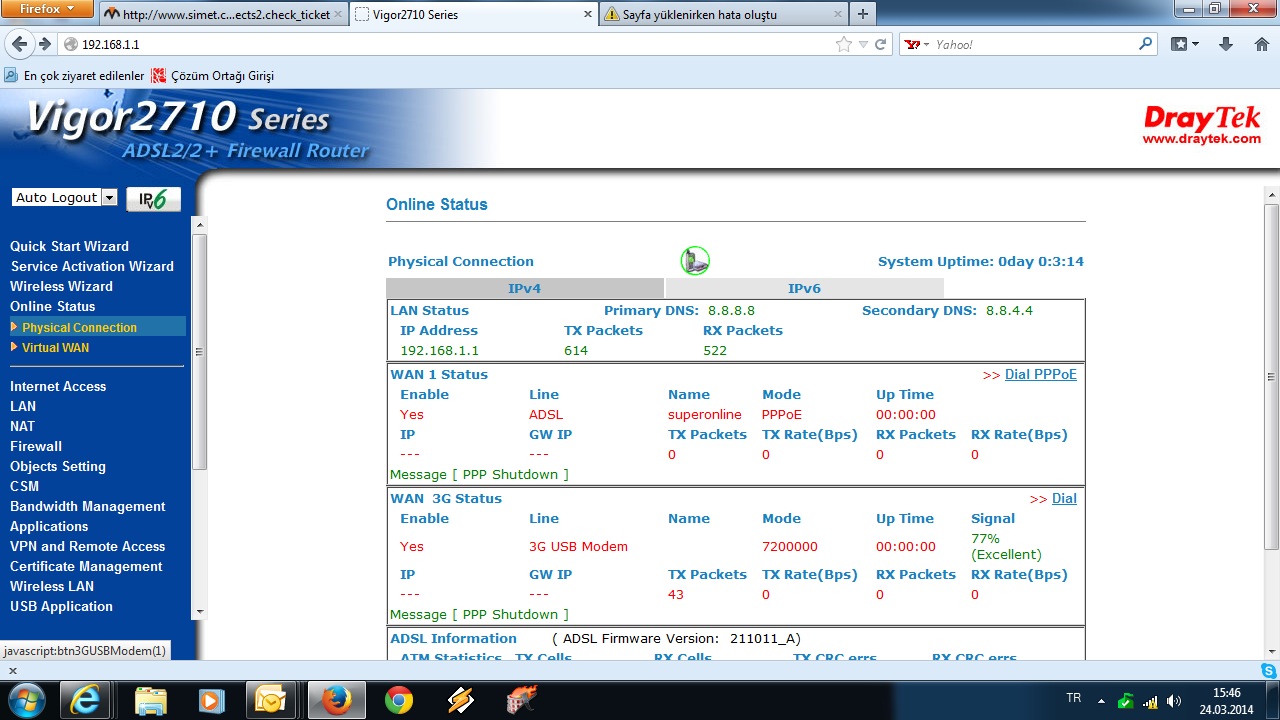
Task: Click the address bar showing 192.168.1.1
Action: coord(450,44)
